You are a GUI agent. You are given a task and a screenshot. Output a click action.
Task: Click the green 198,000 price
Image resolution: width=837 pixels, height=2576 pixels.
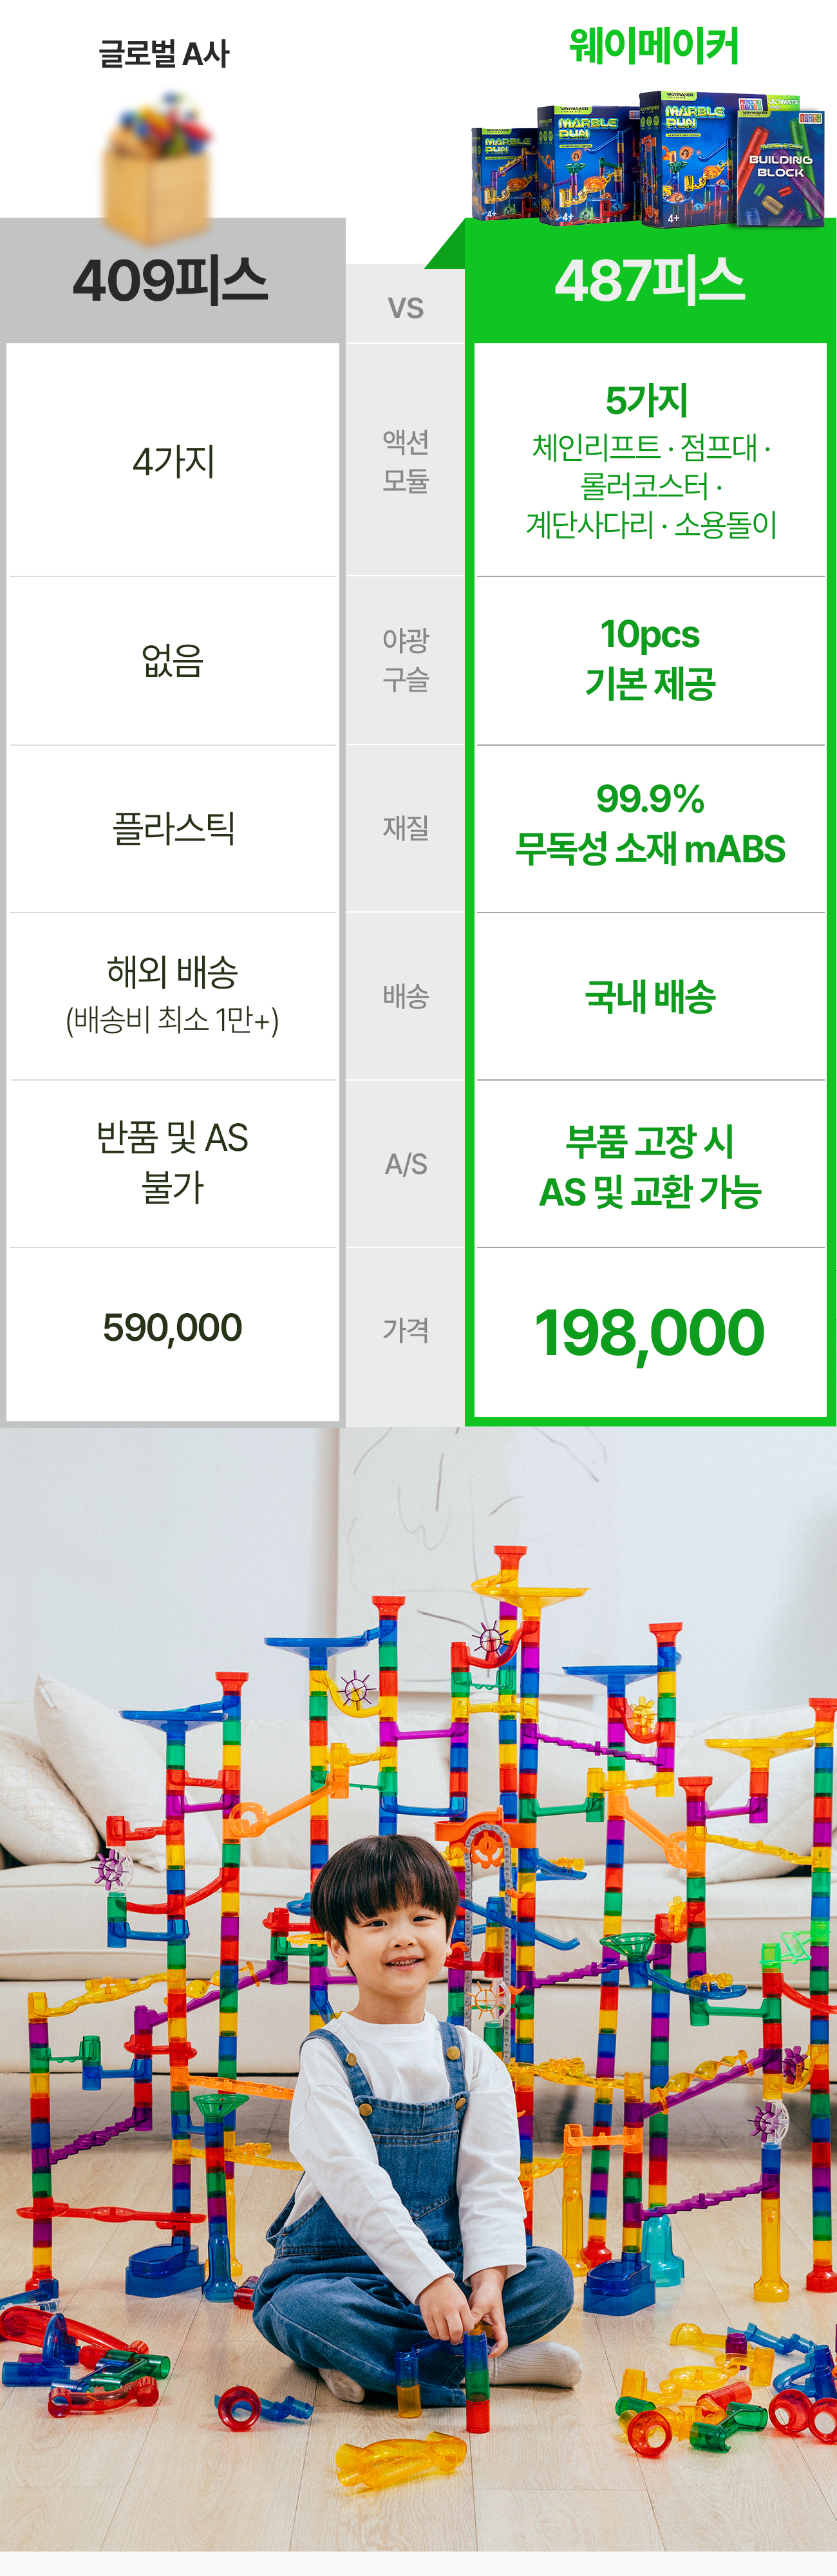pyautogui.click(x=650, y=1333)
